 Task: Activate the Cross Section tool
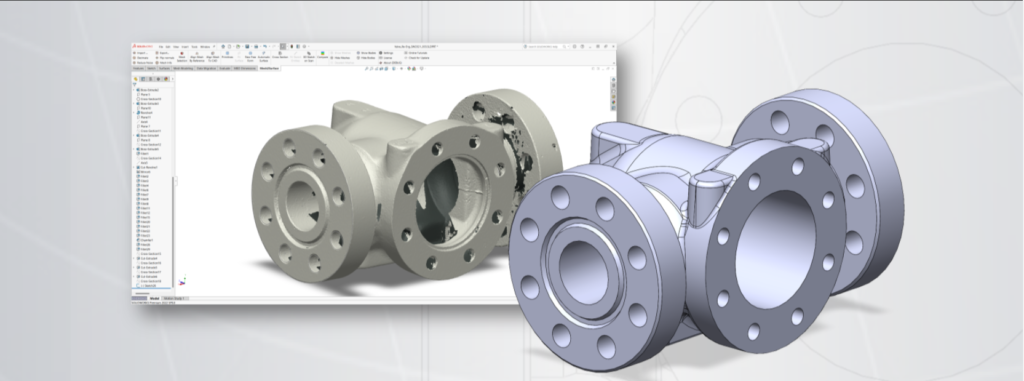tap(280, 56)
